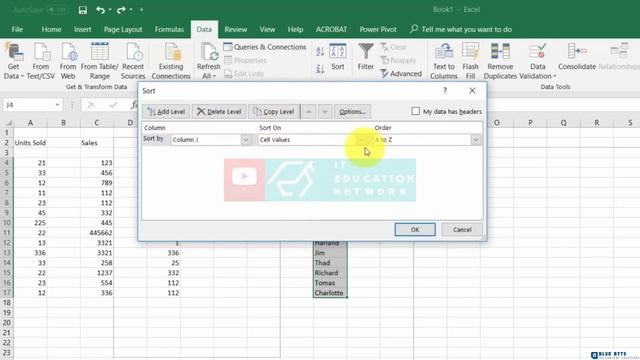The height and width of the screenshot is (360, 640).
Task: Click Delete Level button
Action: point(219,111)
